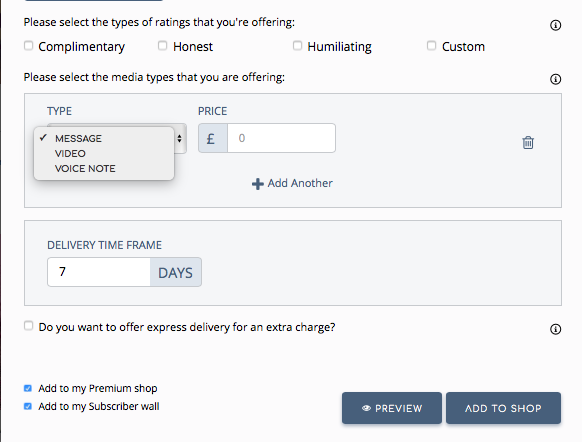This screenshot has height=442, width=582.
Task: Click the ADD TO SHOP button
Action: point(503,408)
